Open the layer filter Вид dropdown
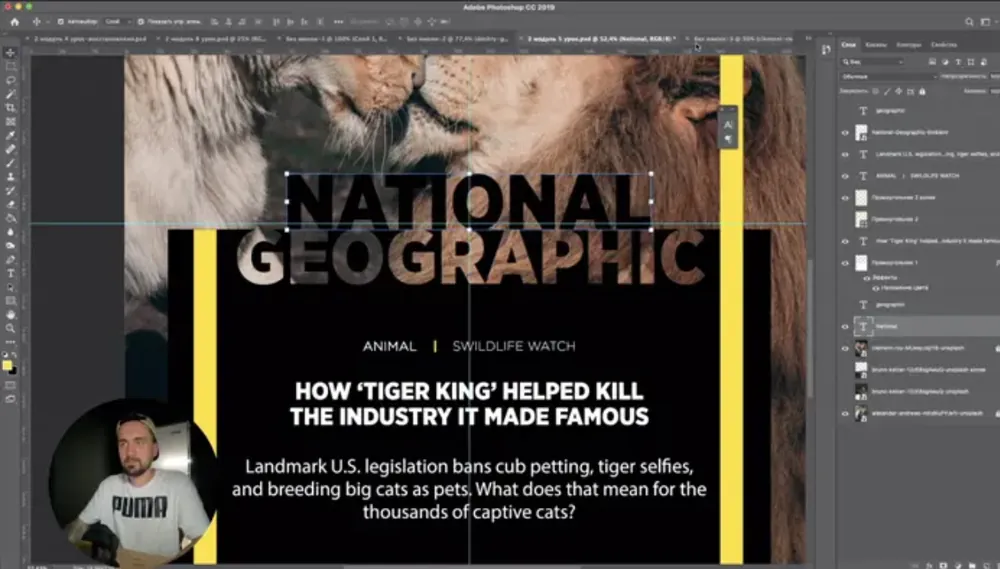Screen dimensions: 1000x569 [873, 62]
